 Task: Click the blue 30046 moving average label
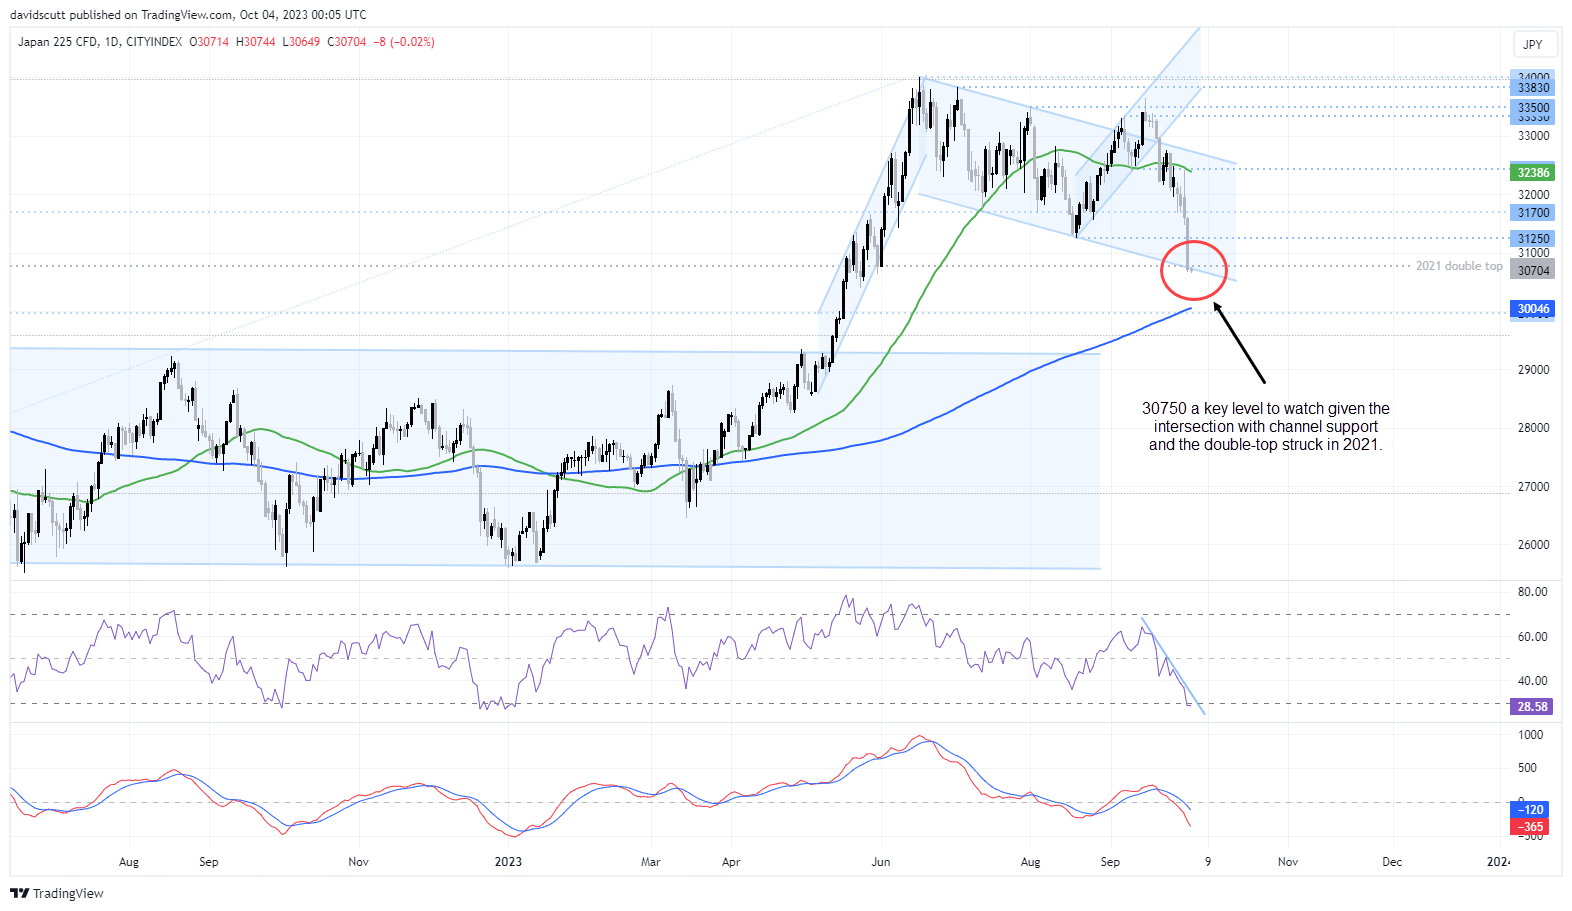point(1533,309)
